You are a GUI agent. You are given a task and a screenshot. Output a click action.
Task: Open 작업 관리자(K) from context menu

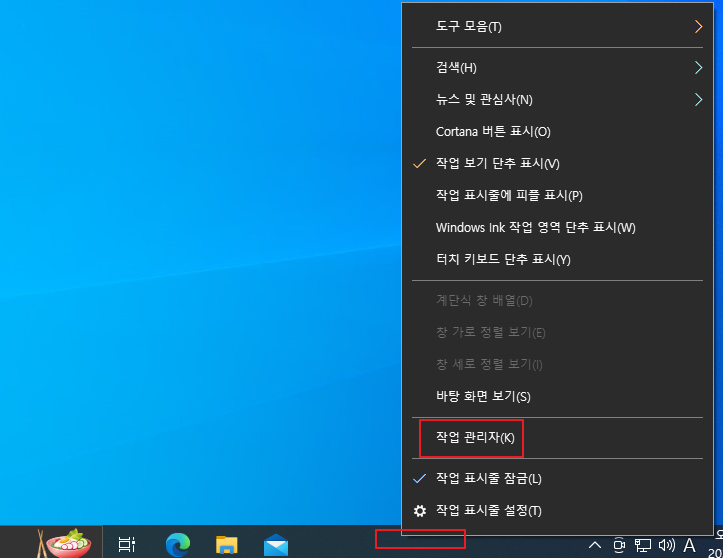click(557, 437)
